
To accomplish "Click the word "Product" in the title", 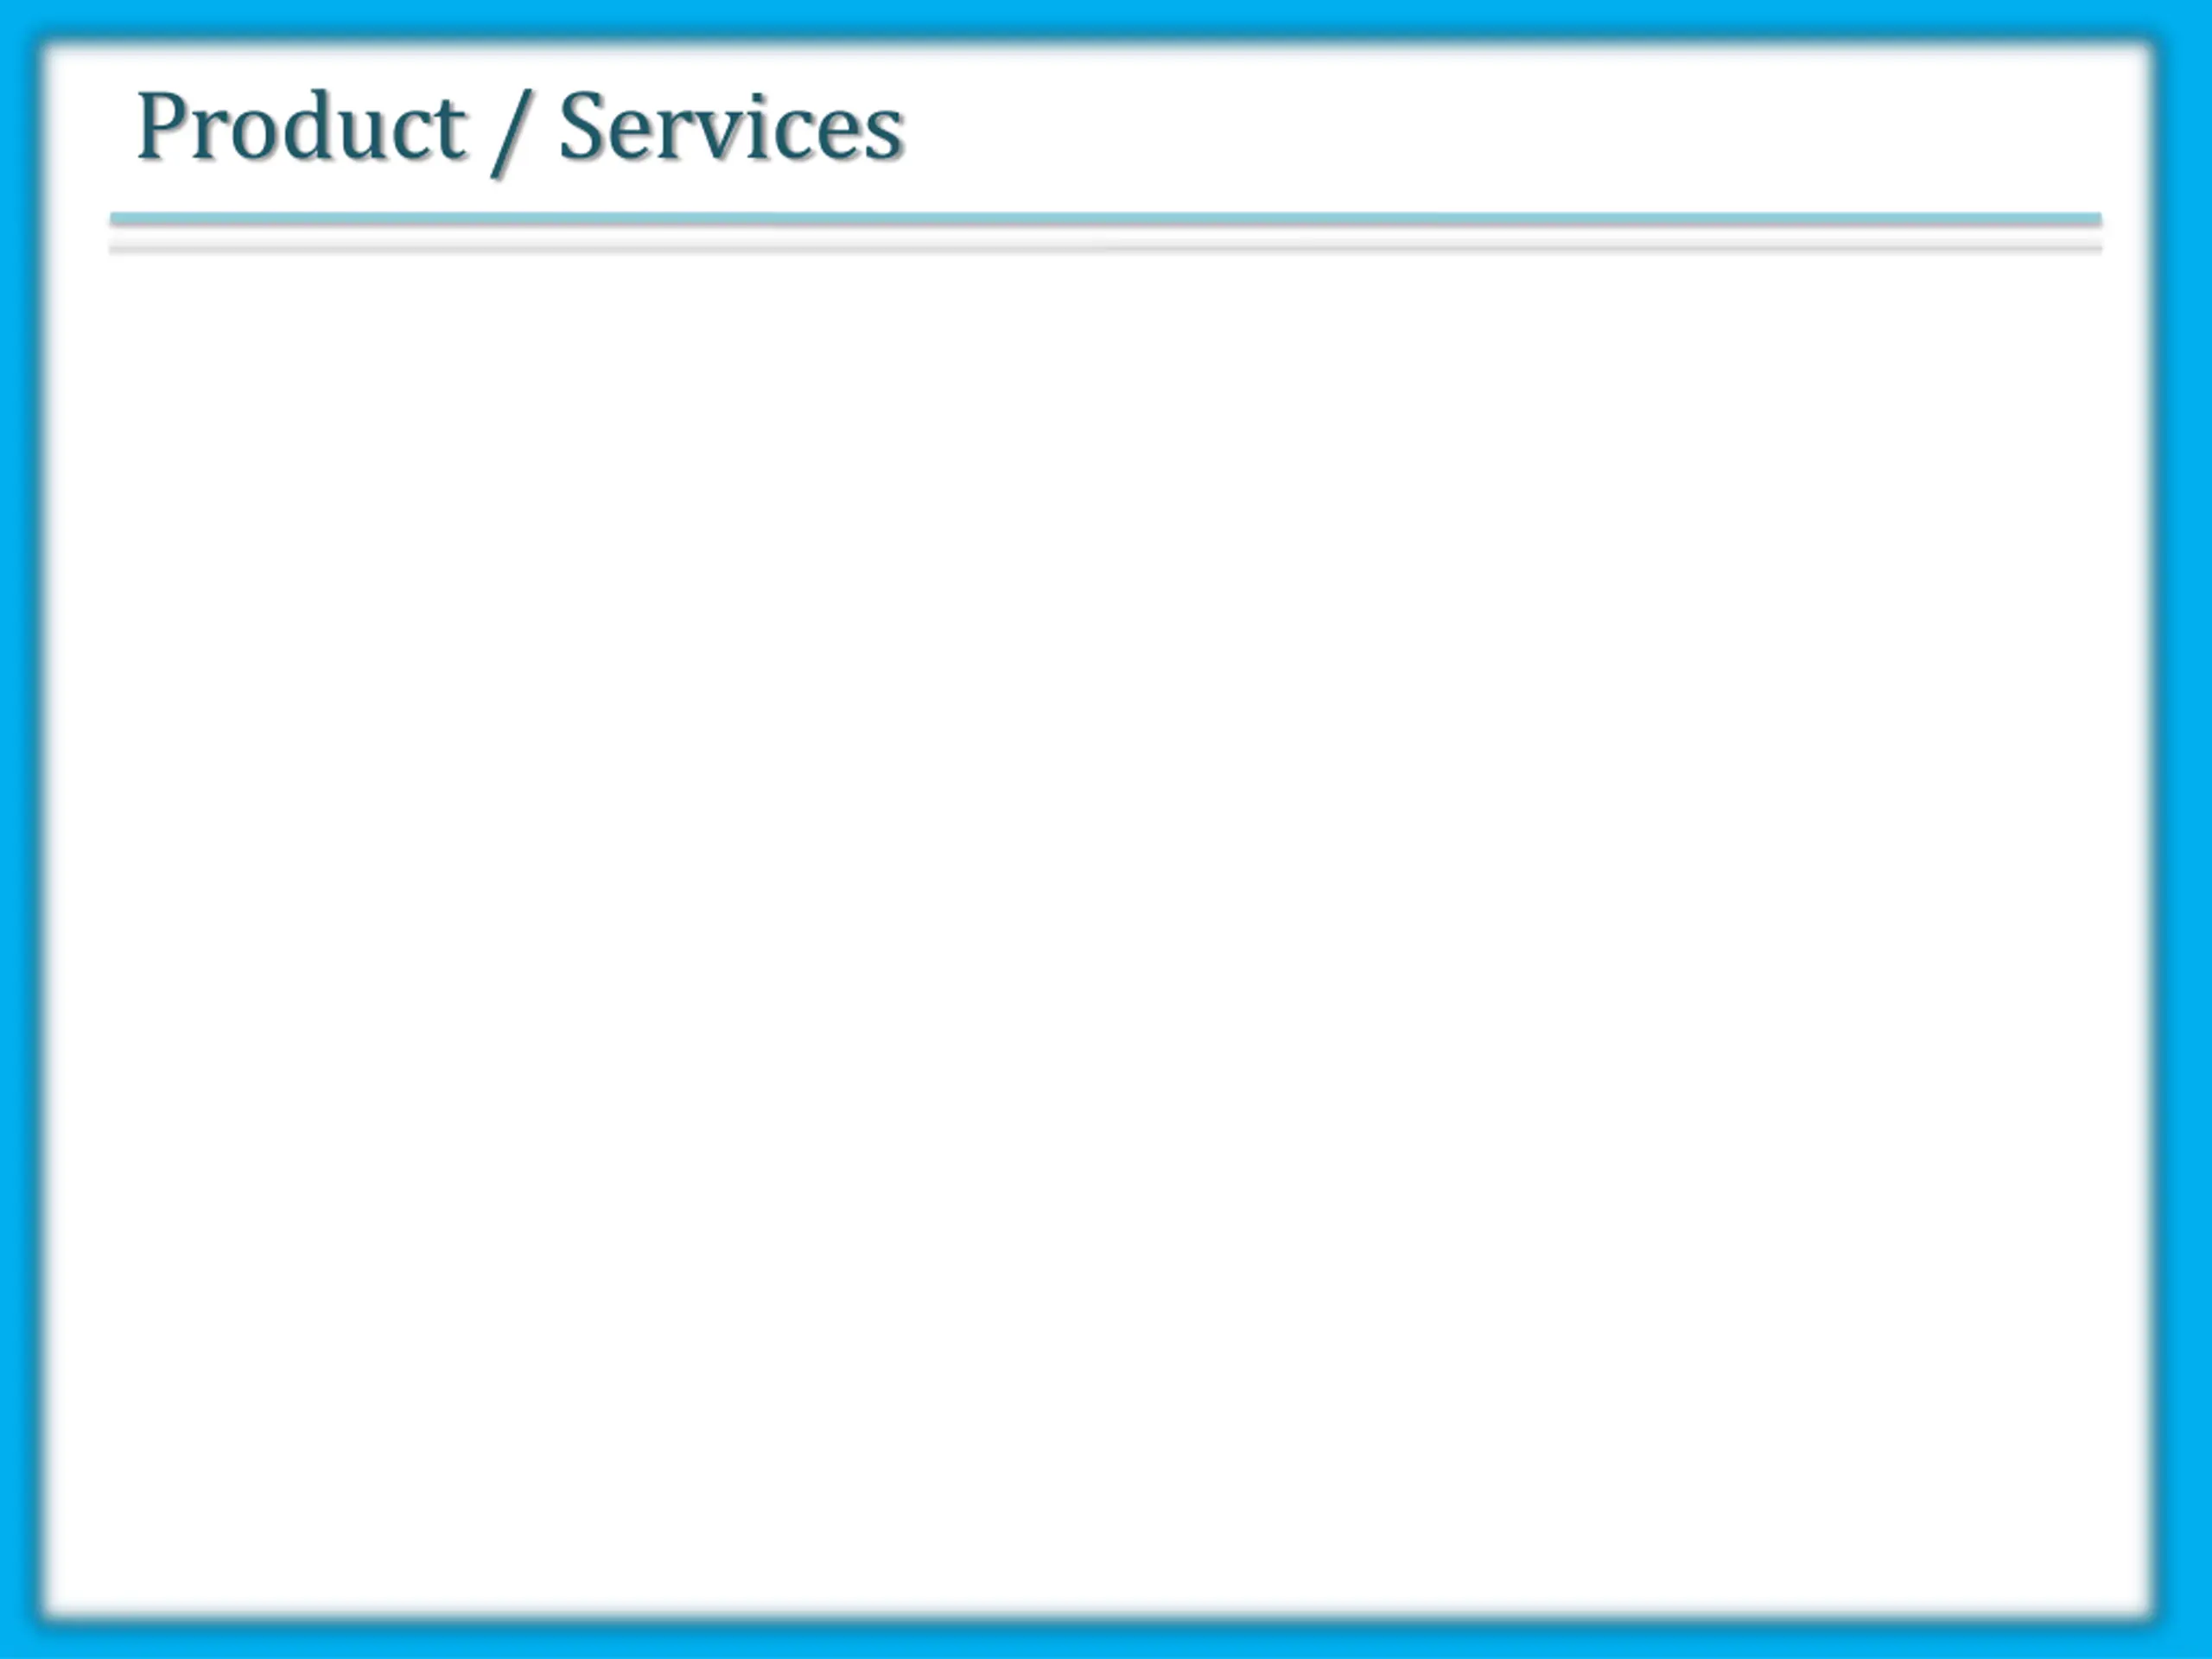I will pos(301,127).
